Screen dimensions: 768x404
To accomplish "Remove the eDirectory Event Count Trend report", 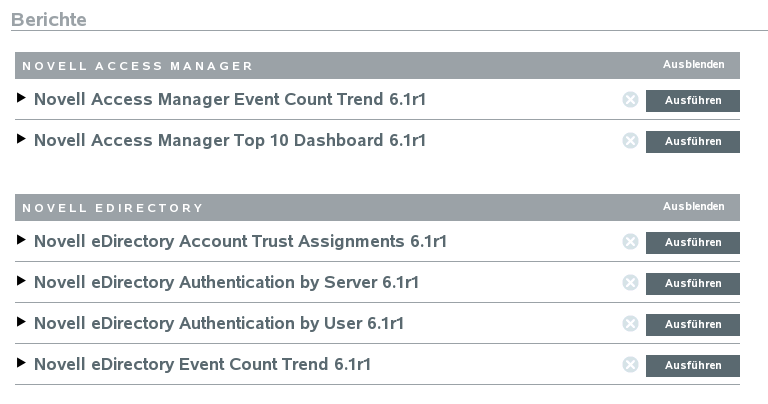I will click(630, 365).
